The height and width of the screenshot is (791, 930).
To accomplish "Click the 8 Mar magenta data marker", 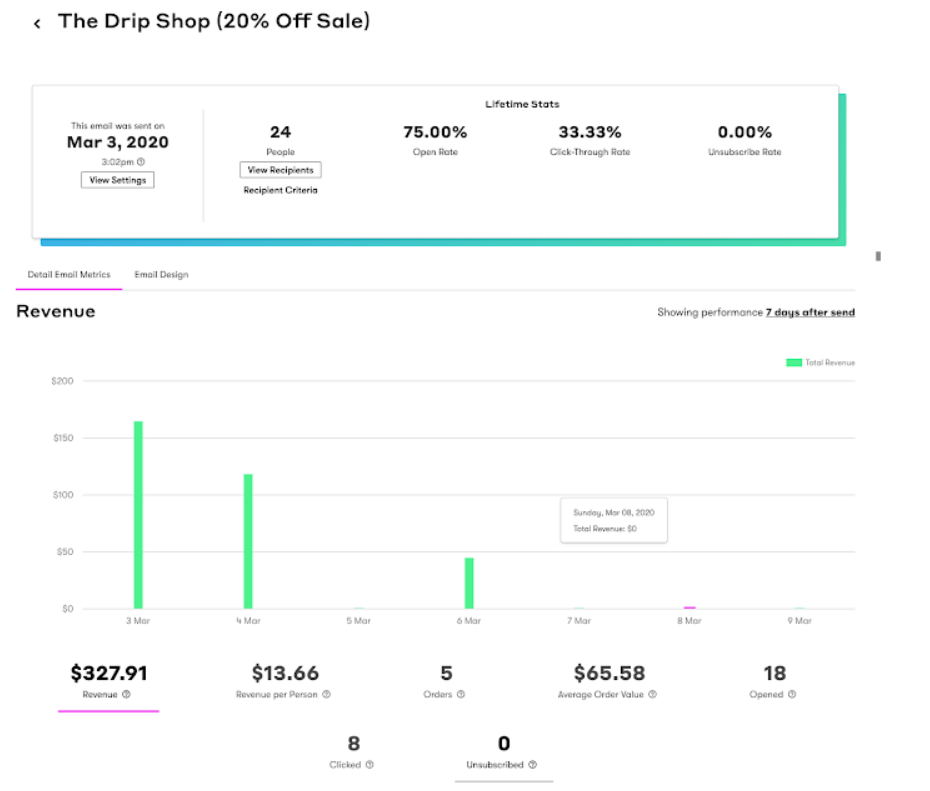I will point(689,608).
